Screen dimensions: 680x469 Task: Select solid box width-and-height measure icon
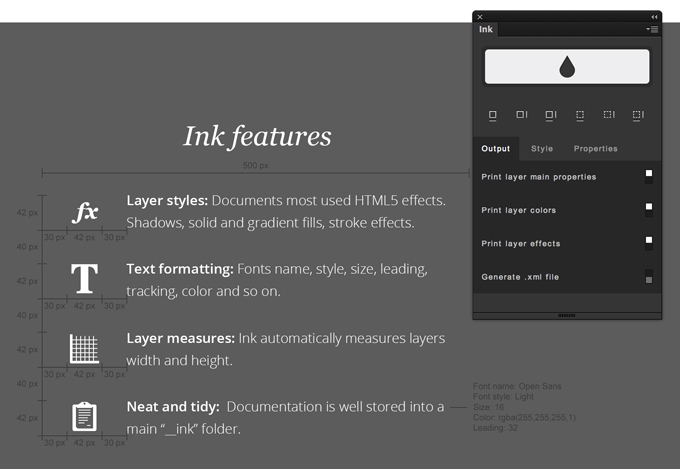tap(551, 115)
